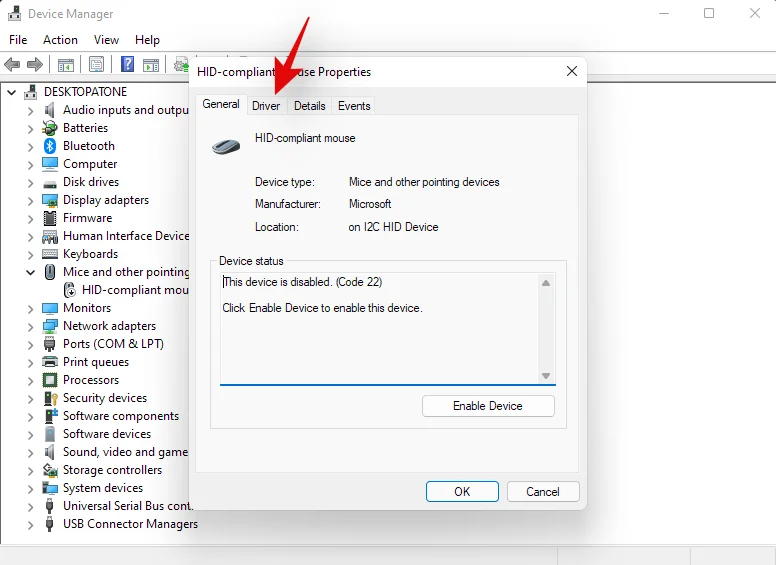Click the Device status scroll up arrow
Screen dimensions: 776x565
[546, 283]
